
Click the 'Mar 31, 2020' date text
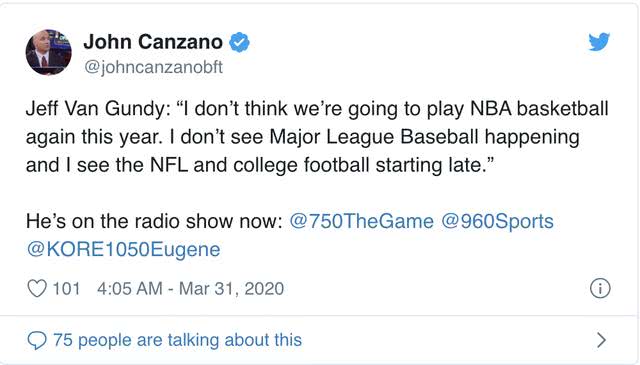[231, 289]
